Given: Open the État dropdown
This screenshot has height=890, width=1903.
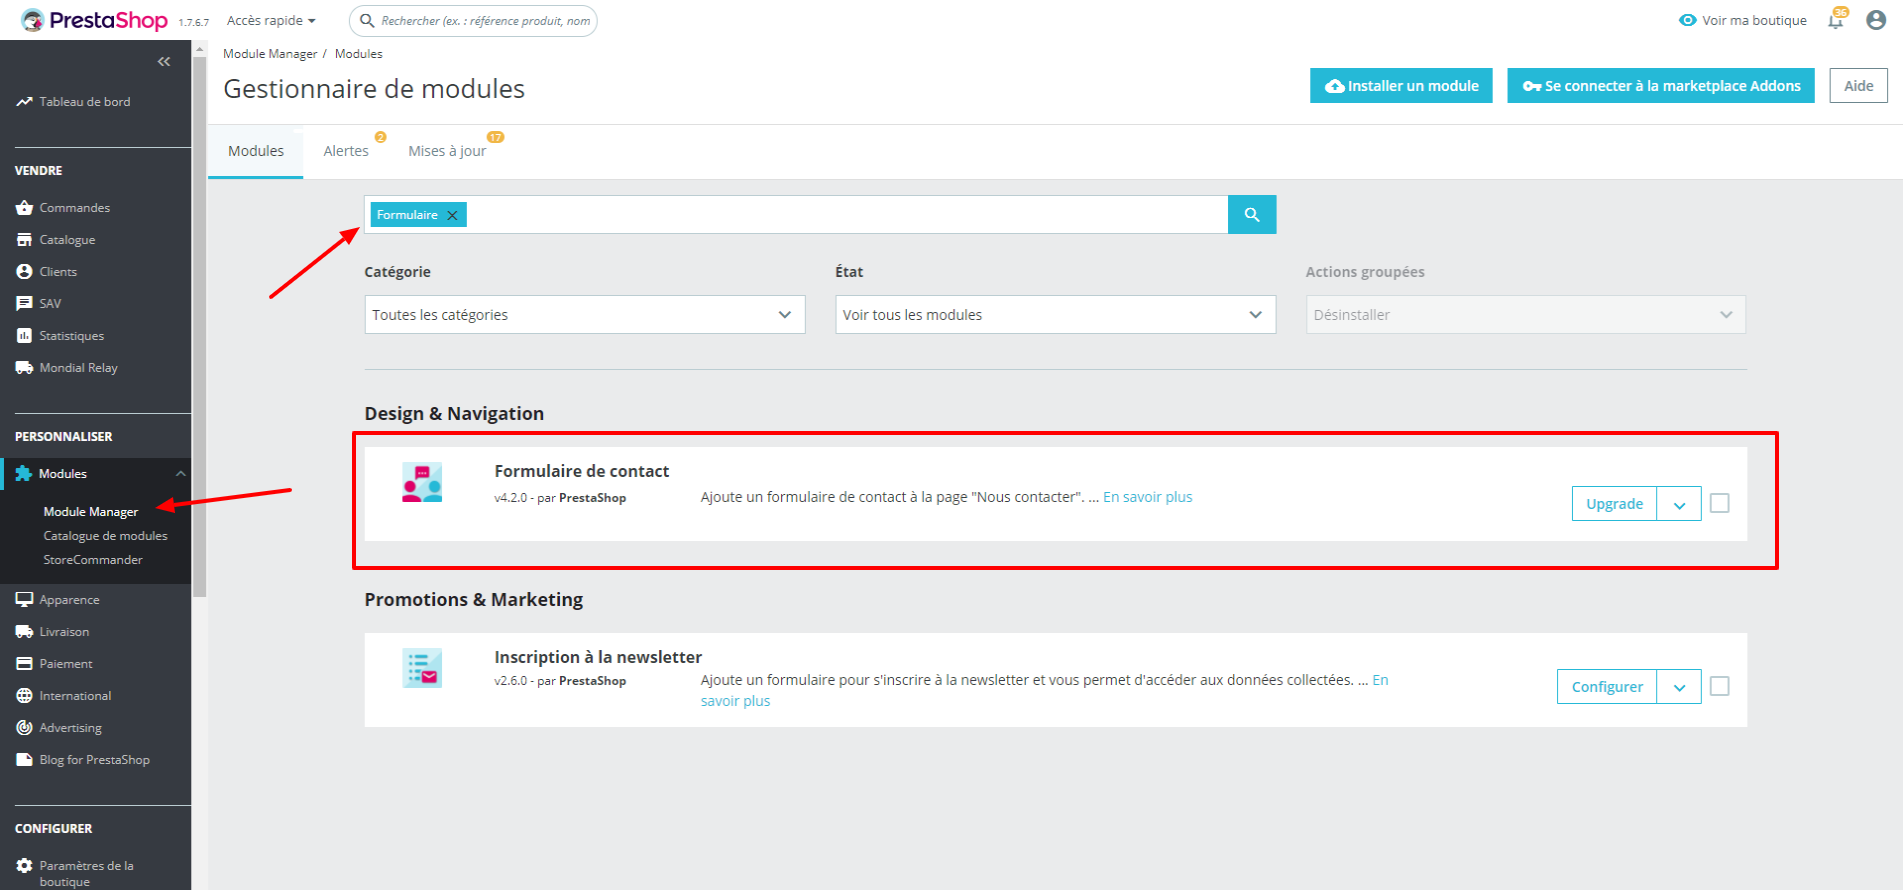Looking at the screenshot, I should click(1056, 315).
